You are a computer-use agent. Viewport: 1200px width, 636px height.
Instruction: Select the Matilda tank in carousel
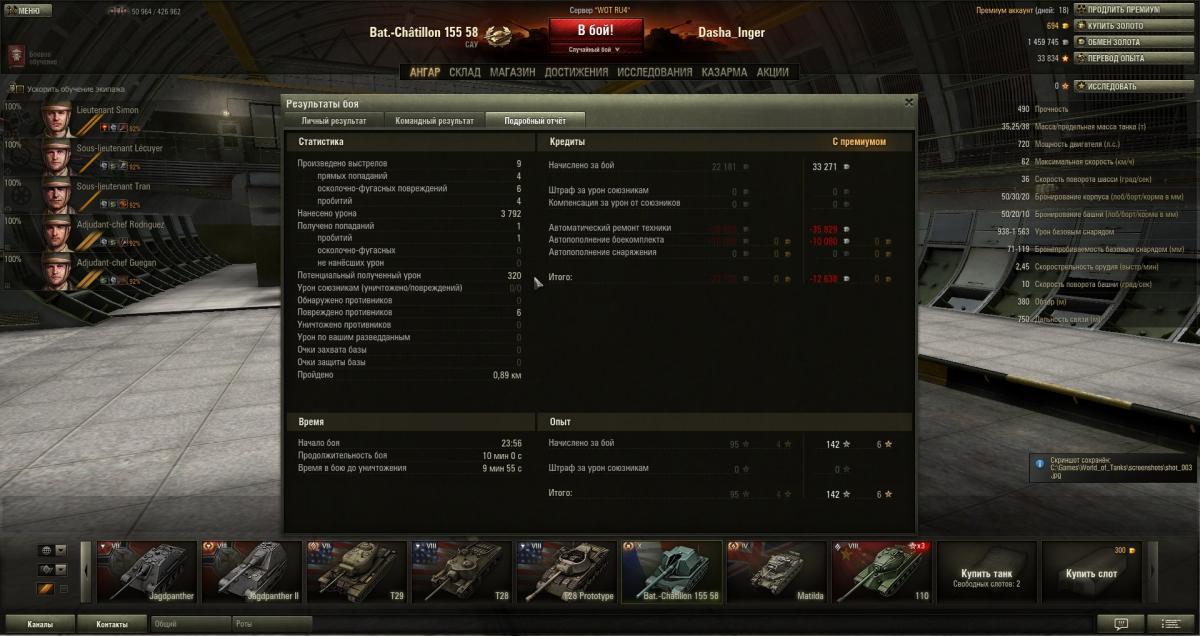(x=775, y=572)
